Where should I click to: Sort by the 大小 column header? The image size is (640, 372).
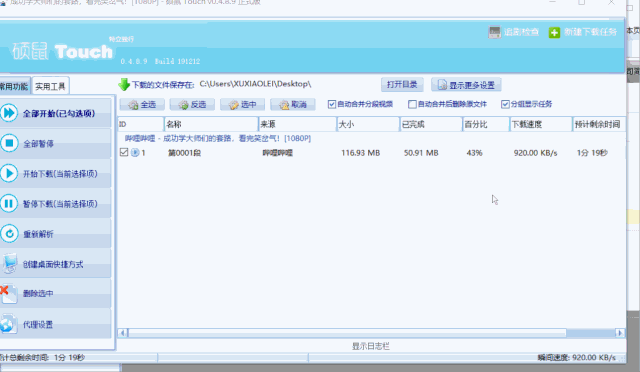pos(368,124)
